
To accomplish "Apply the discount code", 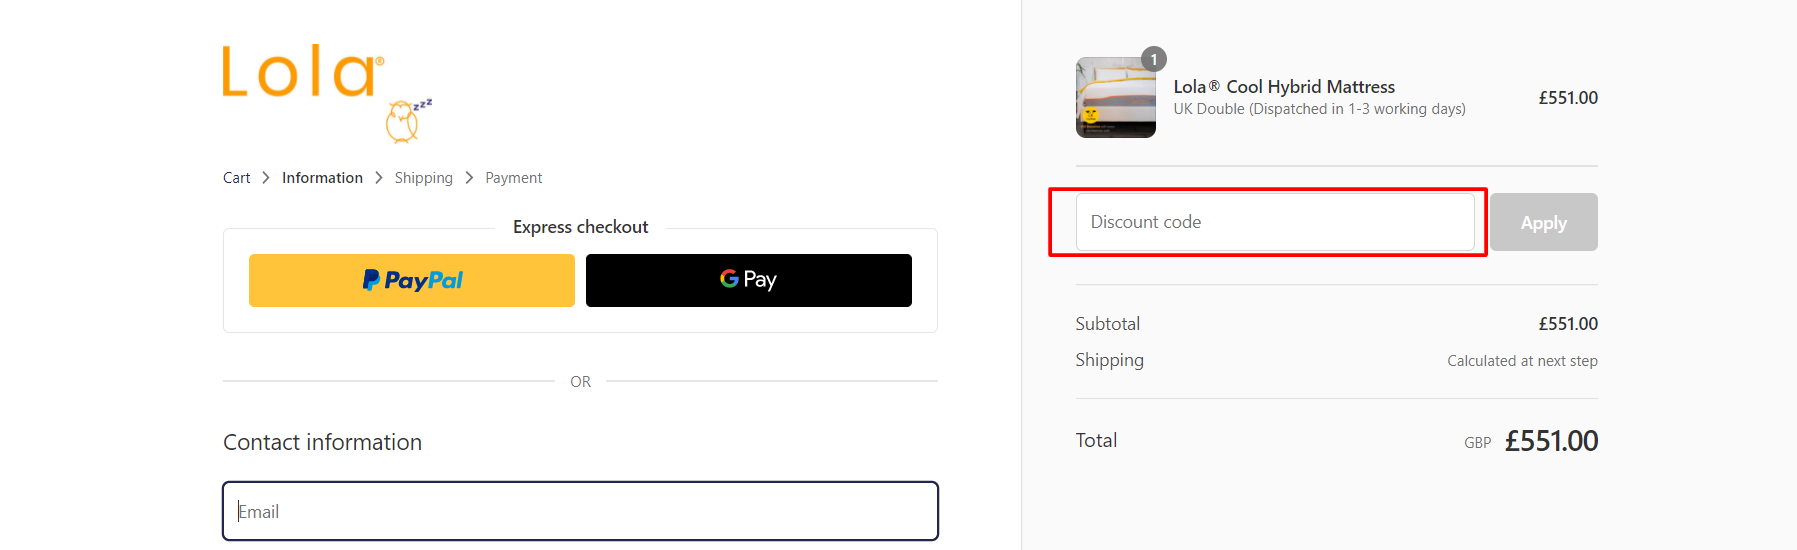I will (x=1544, y=222).
